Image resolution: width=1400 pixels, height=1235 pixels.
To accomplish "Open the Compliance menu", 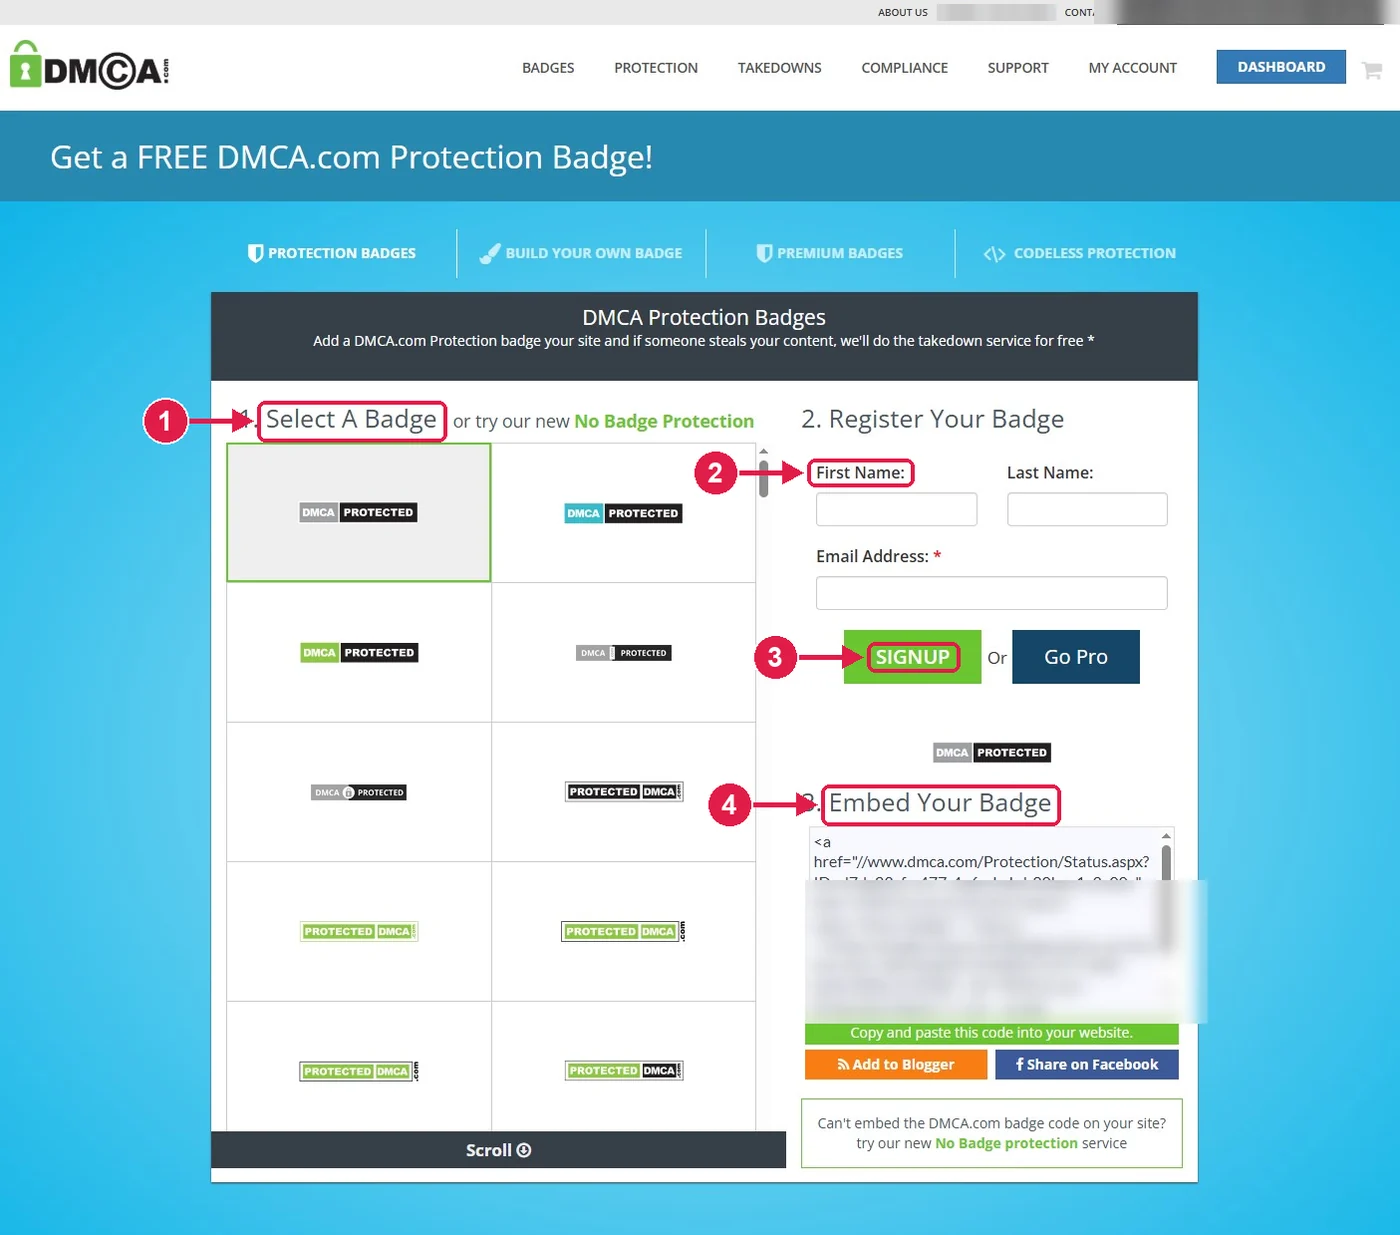I will click(905, 68).
